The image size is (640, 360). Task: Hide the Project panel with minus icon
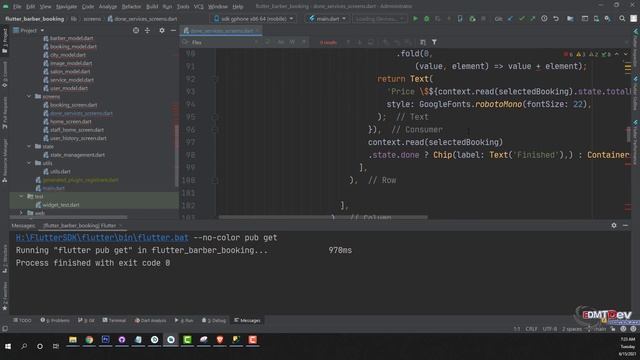coord(173,31)
